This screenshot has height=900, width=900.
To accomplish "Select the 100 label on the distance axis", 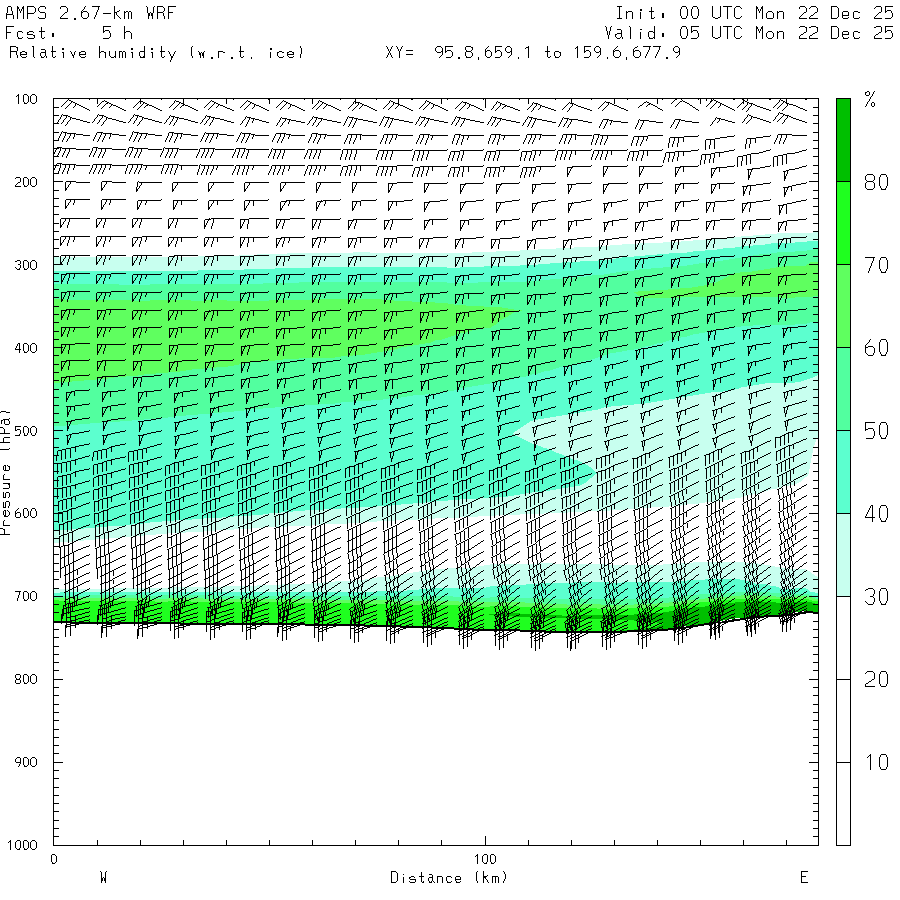I will [485, 859].
